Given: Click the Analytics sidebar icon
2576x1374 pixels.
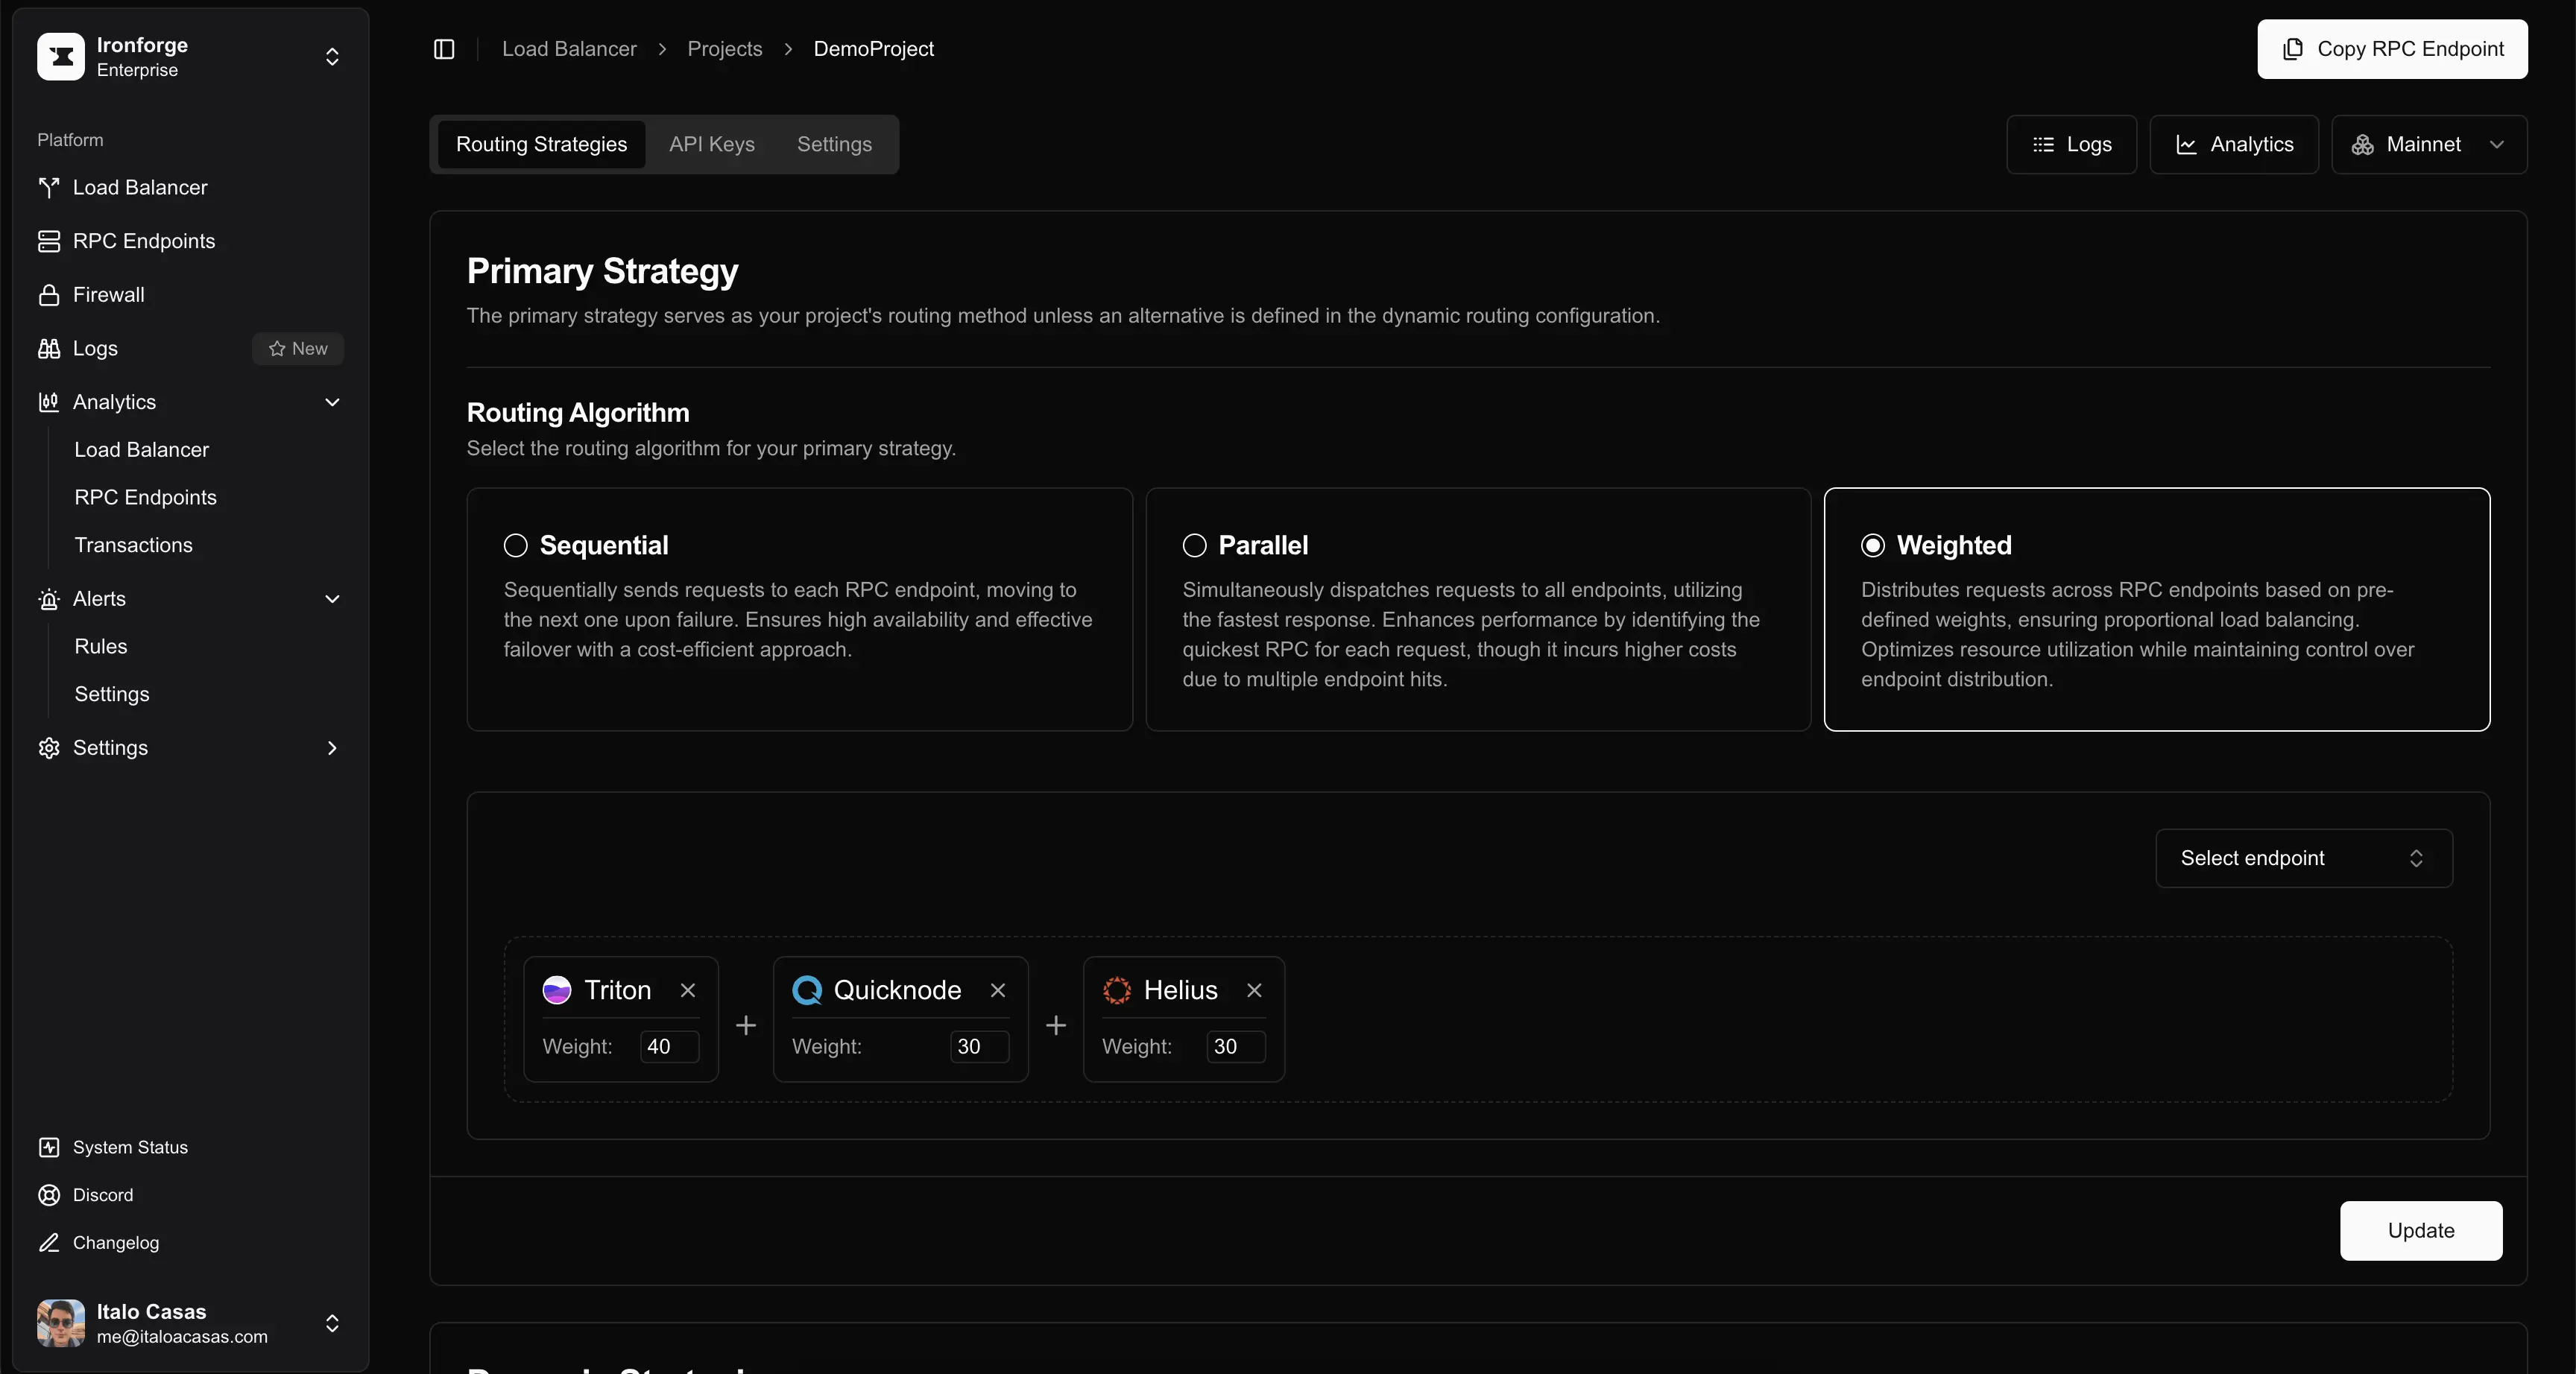Looking at the screenshot, I should [48, 402].
